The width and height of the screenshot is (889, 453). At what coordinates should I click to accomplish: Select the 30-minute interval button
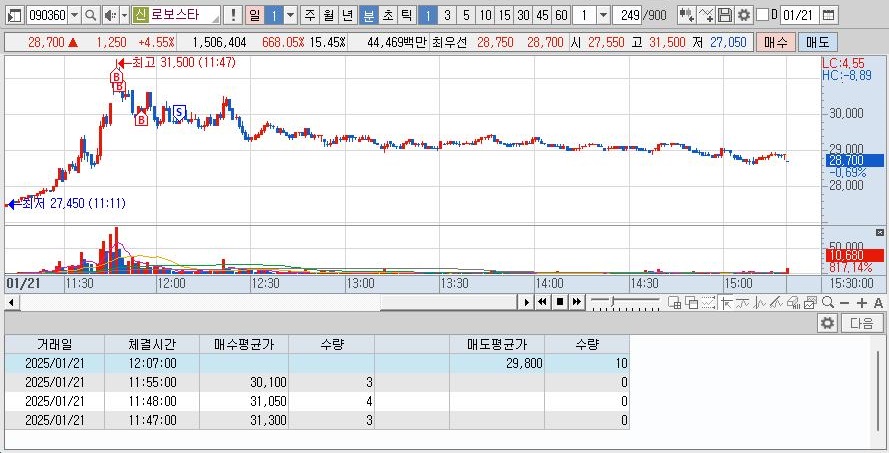[x=524, y=15]
